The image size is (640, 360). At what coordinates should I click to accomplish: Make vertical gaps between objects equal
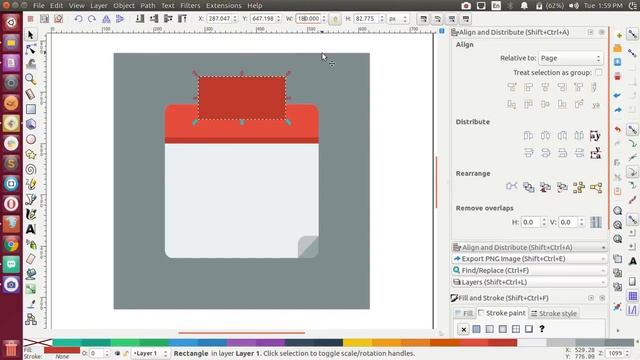pyautogui.click(x=579, y=153)
